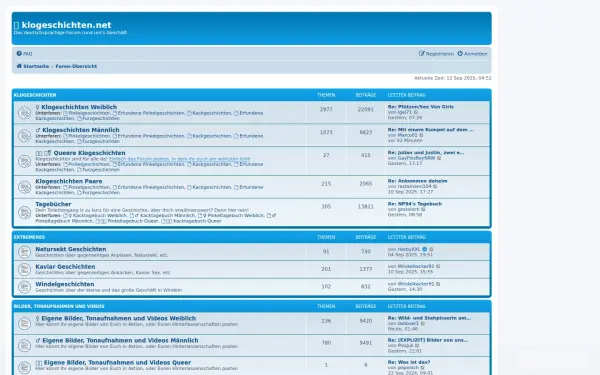
Task: Open Eigene Bilder, Tonaufnahmen und Videos Männlich
Action: click(x=120, y=341)
